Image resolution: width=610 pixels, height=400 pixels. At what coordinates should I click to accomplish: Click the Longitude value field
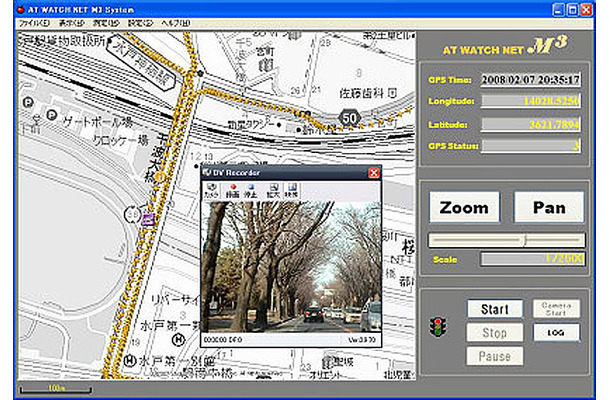[x=531, y=101]
